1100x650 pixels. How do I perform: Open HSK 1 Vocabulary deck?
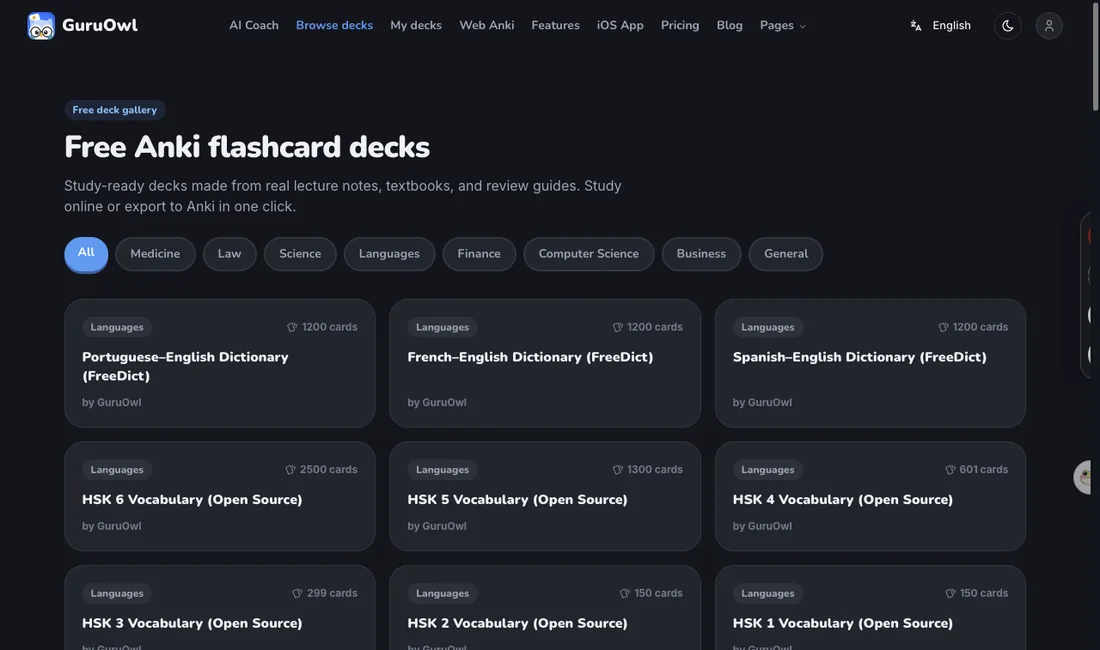pyautogui.click(x=870, y=609)
